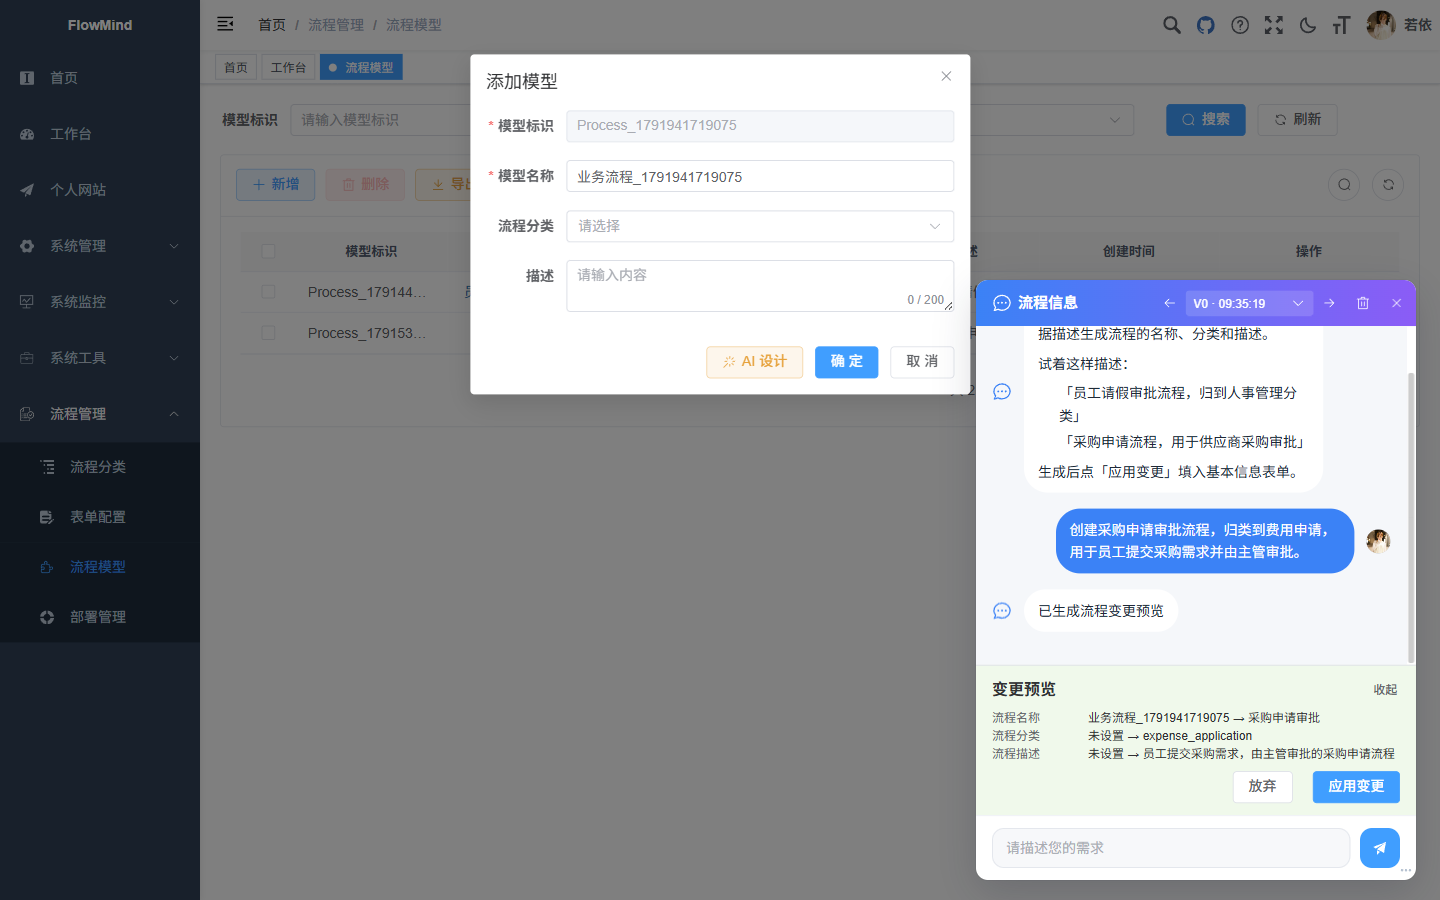Toggle the sidebar collapse hamburger icon
Screen dimensions: 1440x900
click(x=225, y=24)
